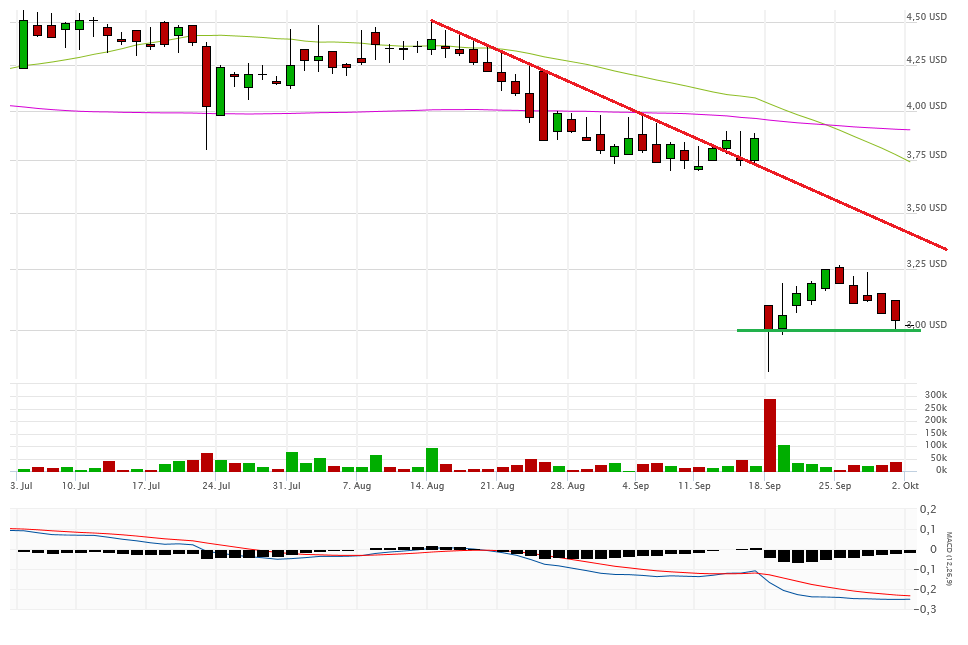The height and width of the screenshot is (645, 968).
Task: Click the 24. Jul date label
Action: tap(217, 486)
